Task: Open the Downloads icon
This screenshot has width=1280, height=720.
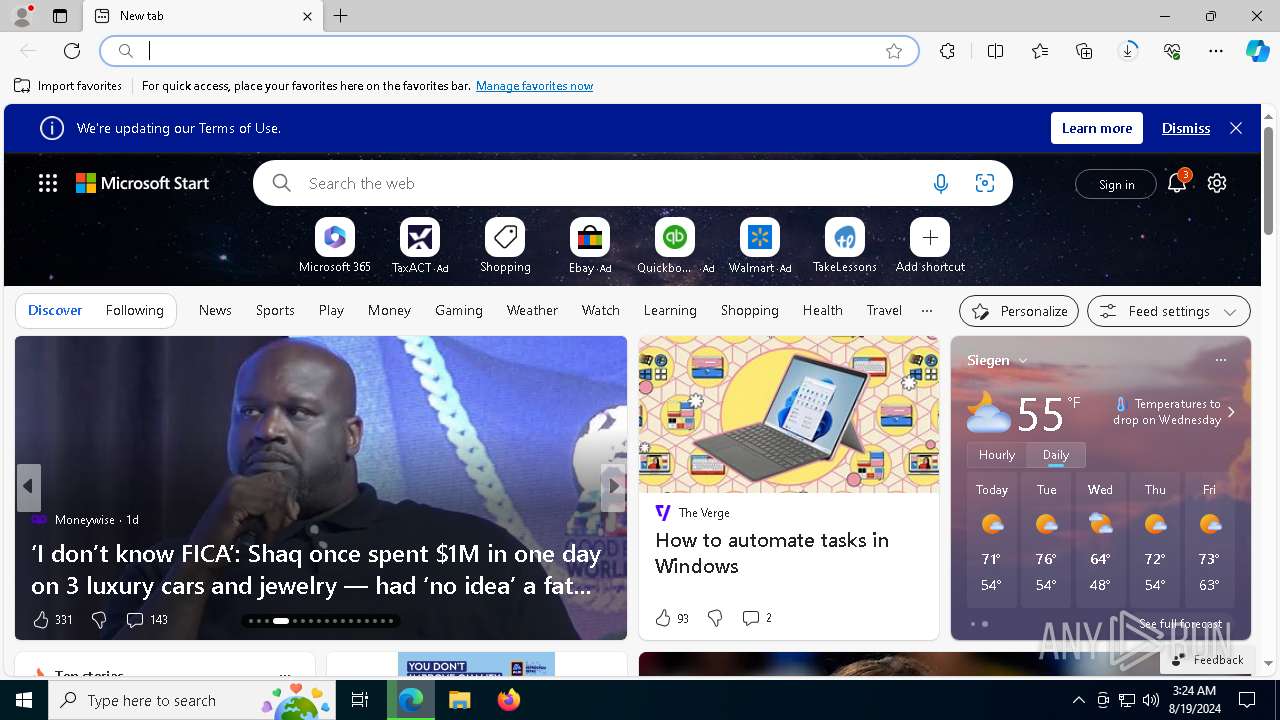Action: point(1128,51)
